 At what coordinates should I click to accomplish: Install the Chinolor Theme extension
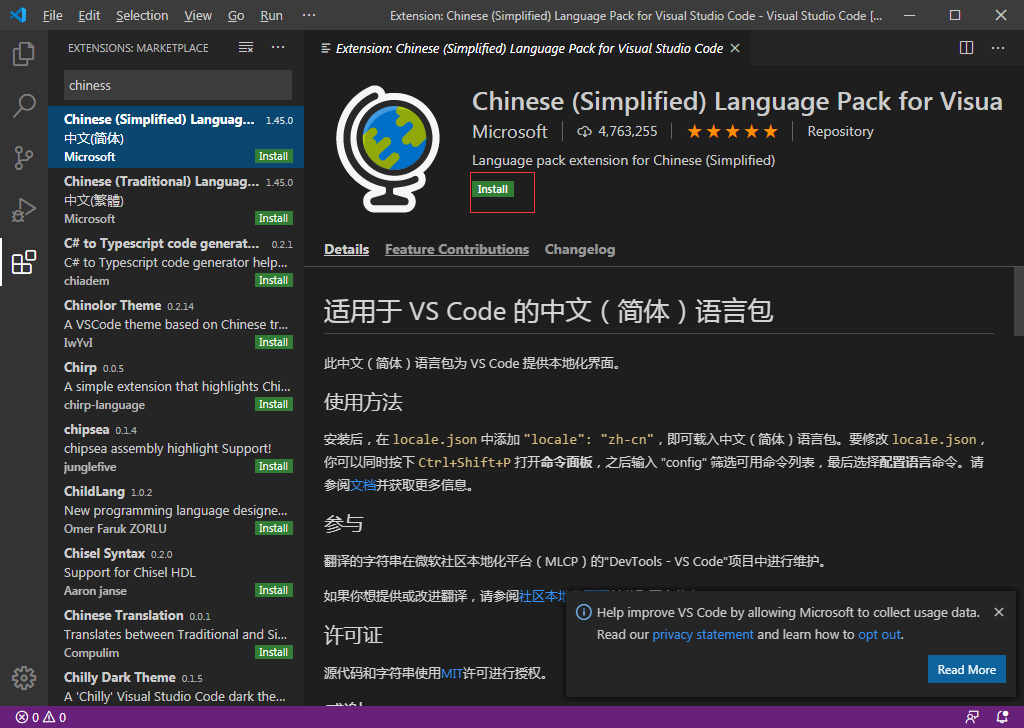[274, 343]
